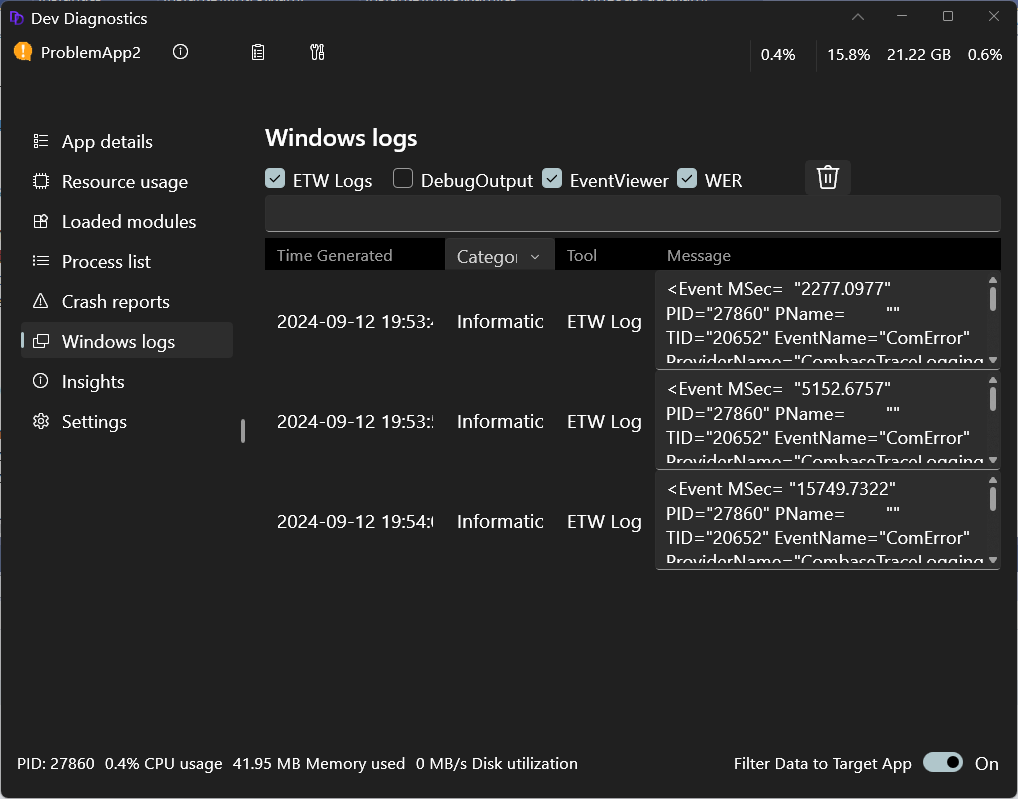Open Loaded modules page

(127, 222)
